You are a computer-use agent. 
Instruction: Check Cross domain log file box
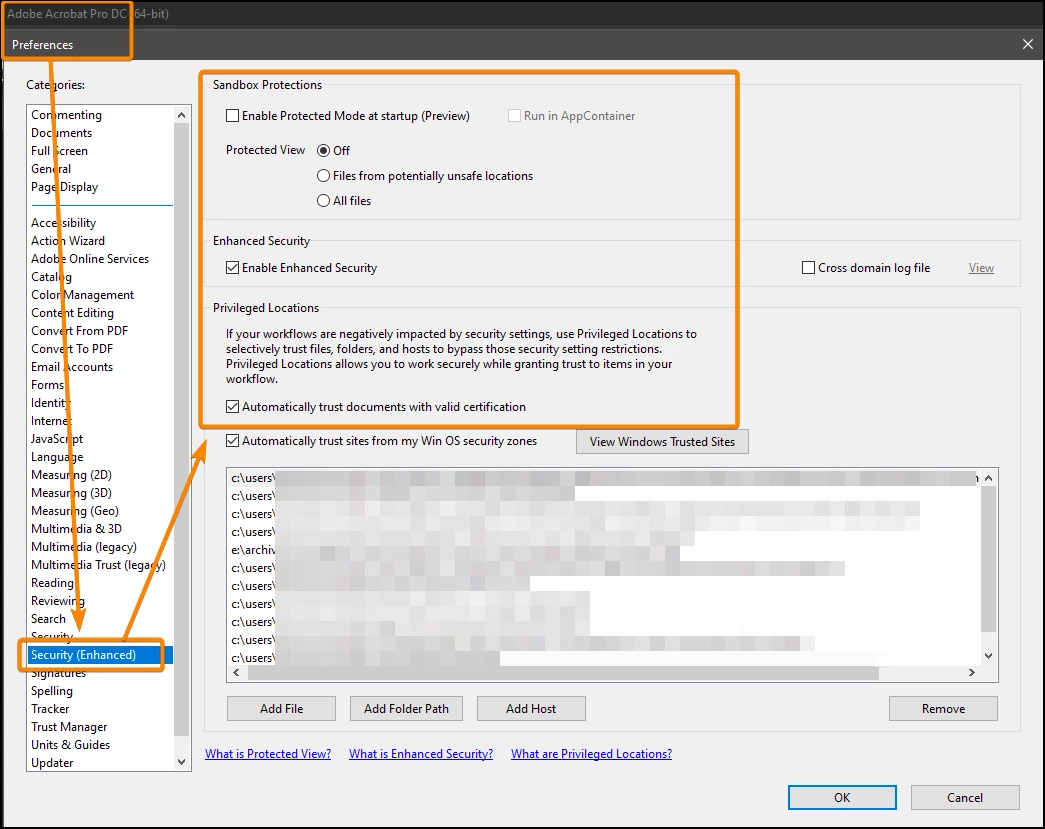[x=808, y=268]
